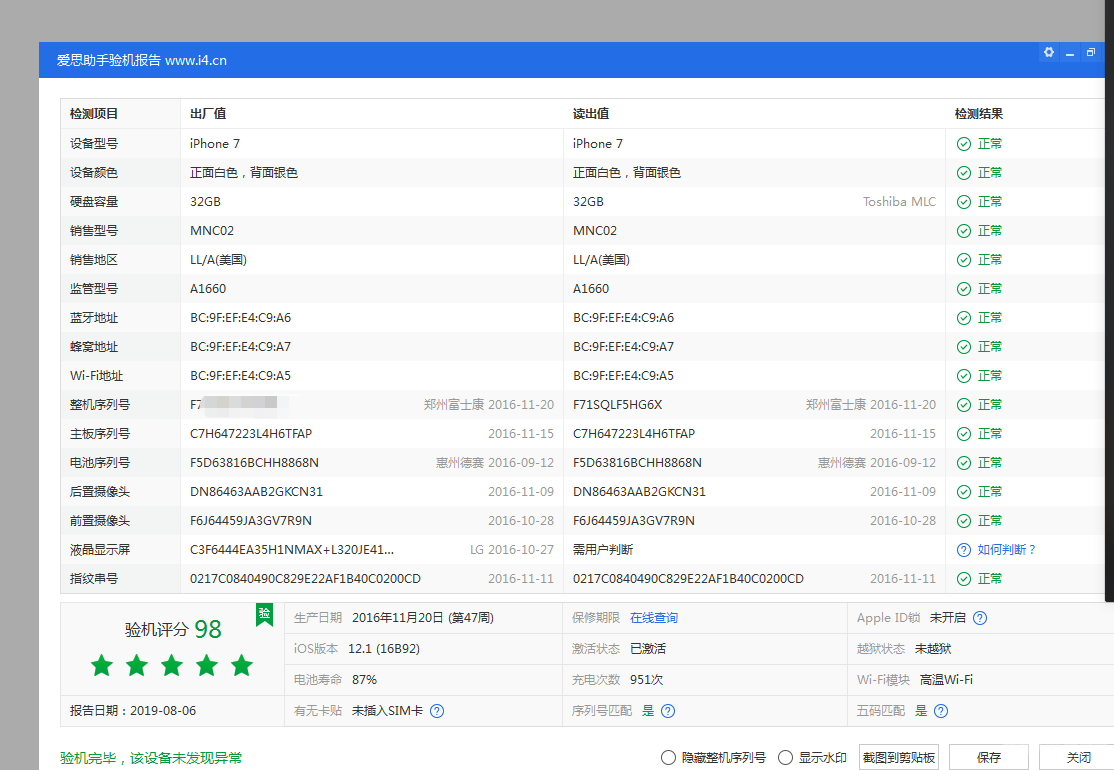This screenshot has height=770, width=1114.
Task: Click green check icon for 整机序列号
Action: [963, 405]
